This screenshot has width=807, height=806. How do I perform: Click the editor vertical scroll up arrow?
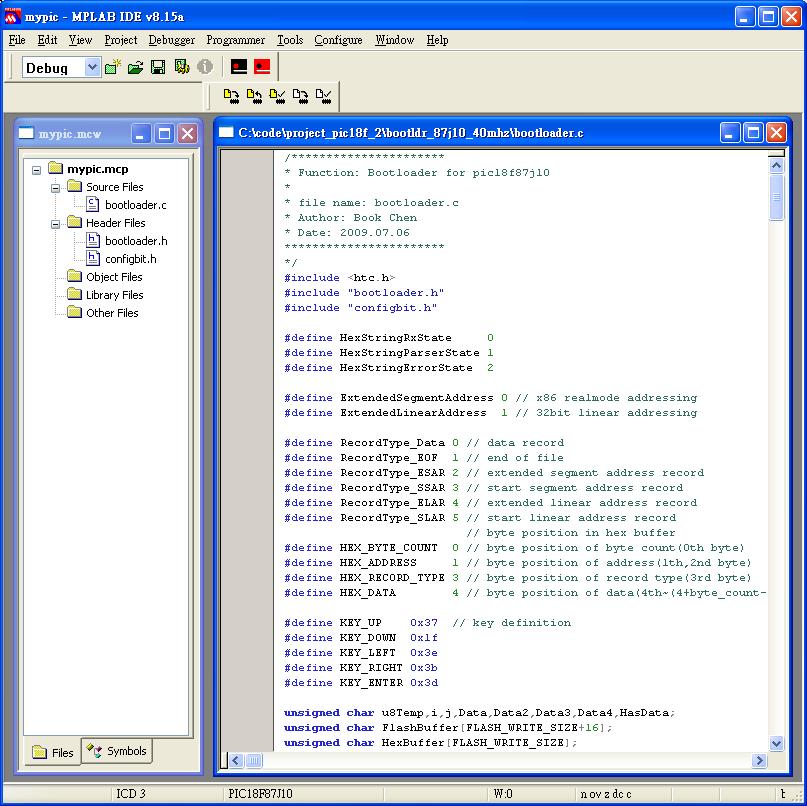pyautogui.click(x=776, y=165)
